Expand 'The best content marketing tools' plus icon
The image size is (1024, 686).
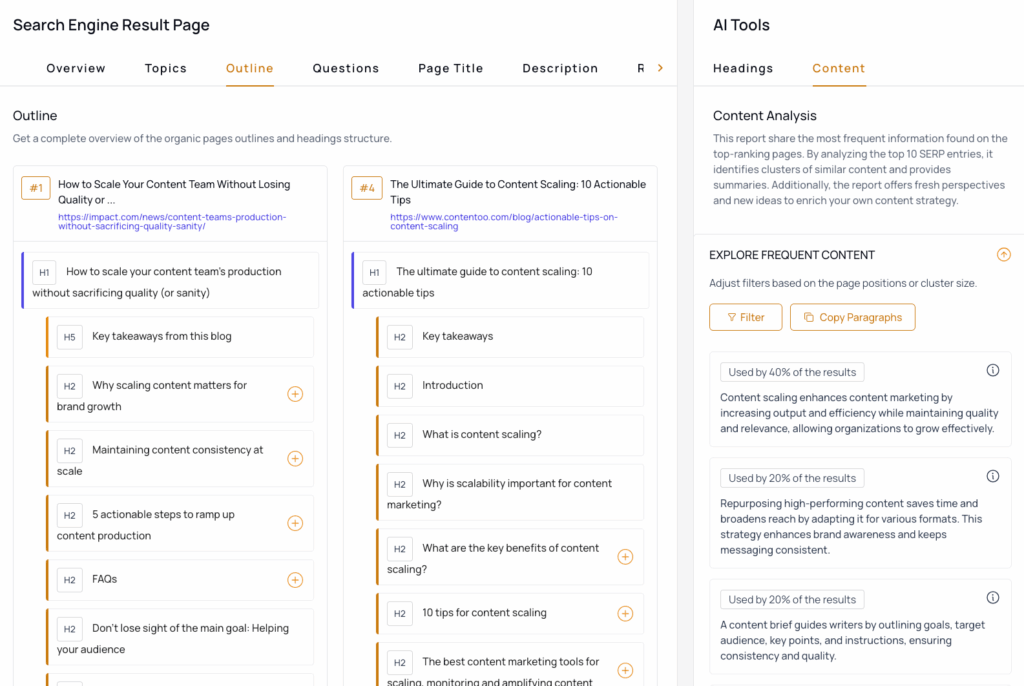pos(625,670)
